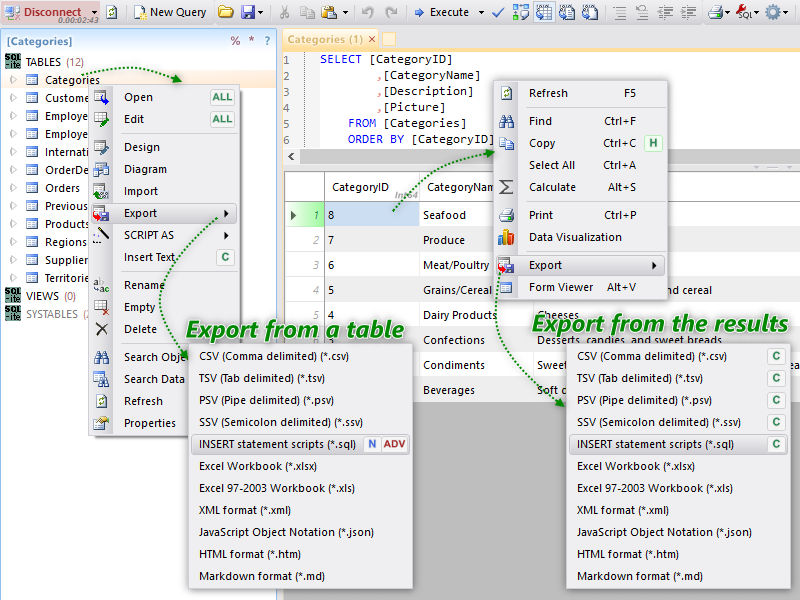Undo the last edit in the toolbar
Screen dimensions: 800x600
367,12
